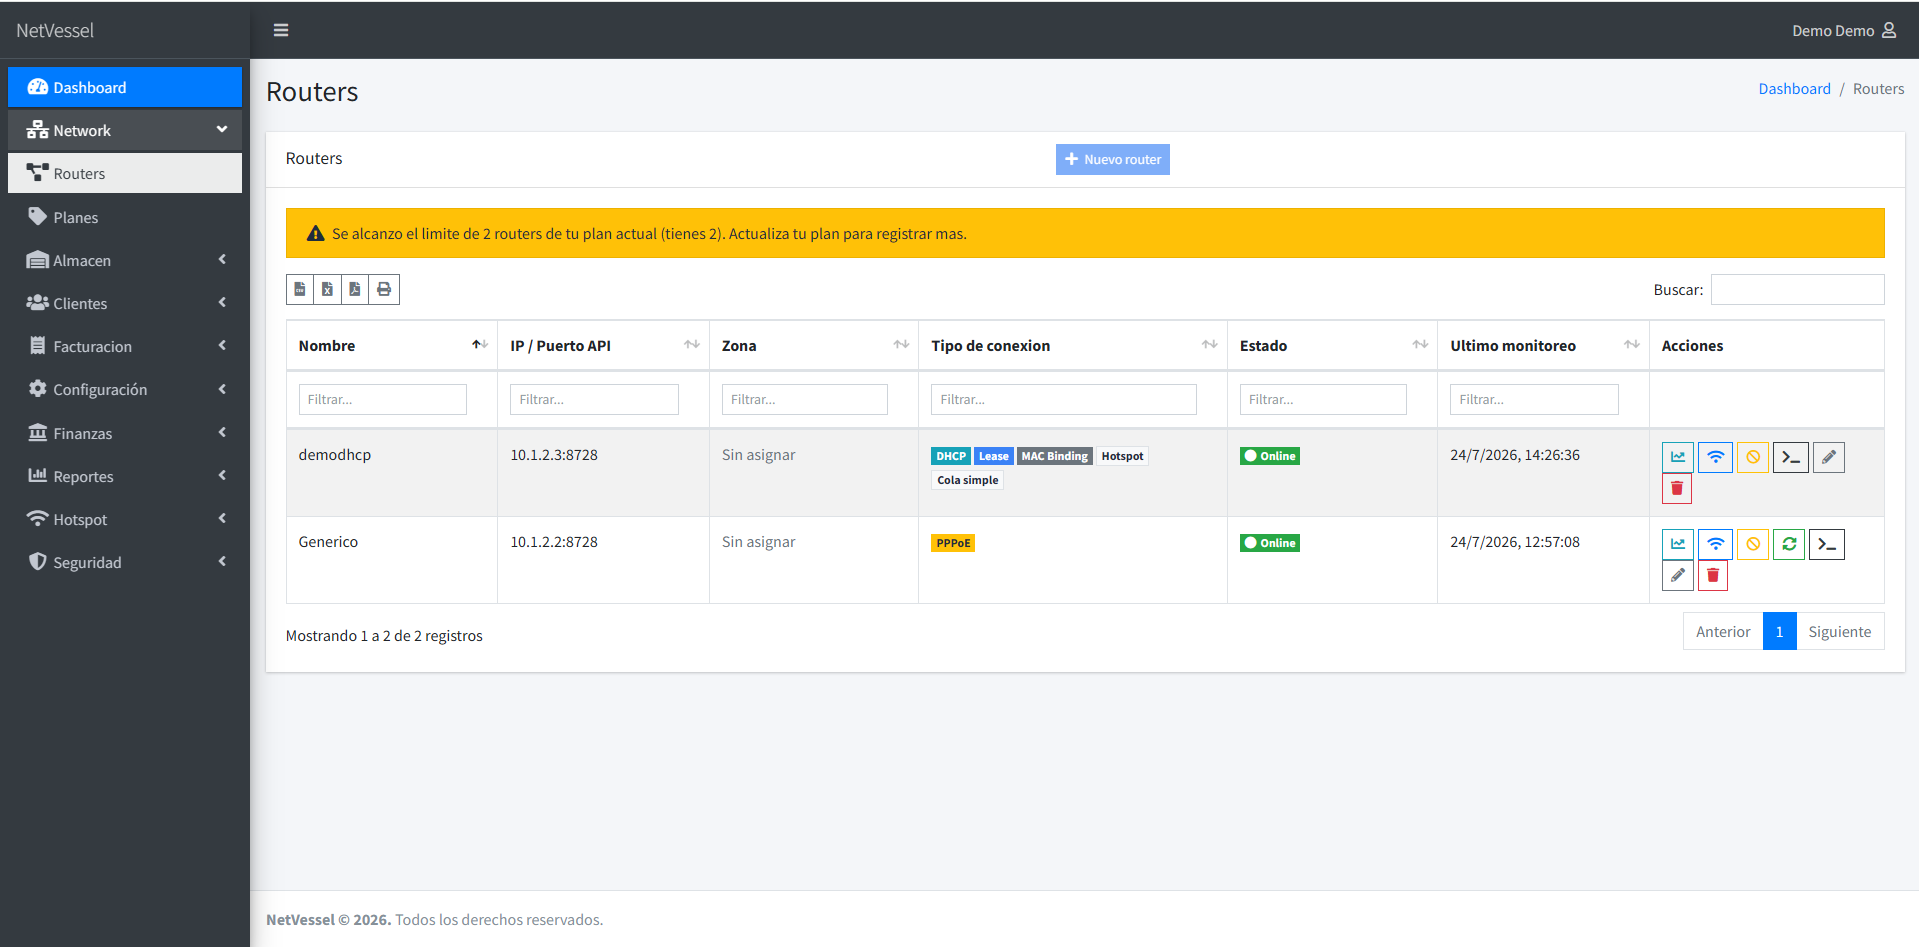Export the routers table as PDF
This screenshot has width=1919, height=947.
(355, 289)
